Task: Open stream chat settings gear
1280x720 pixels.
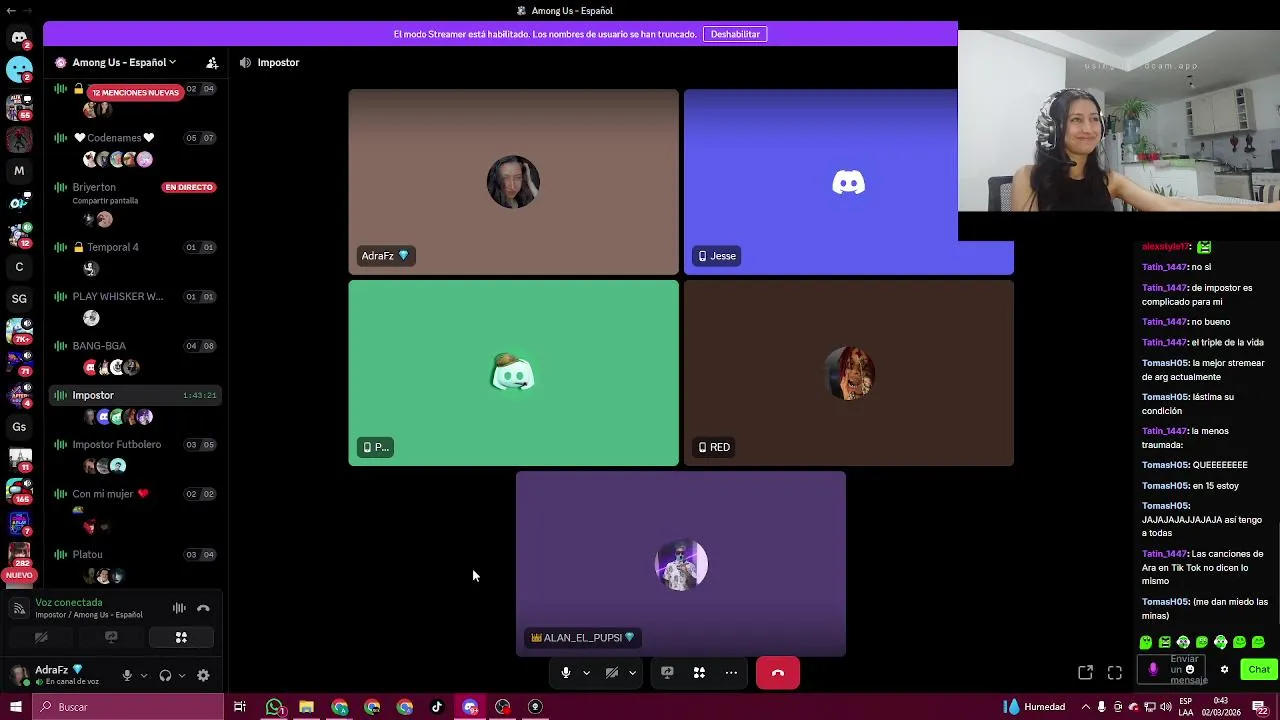Action: [x=1224, y=670]
